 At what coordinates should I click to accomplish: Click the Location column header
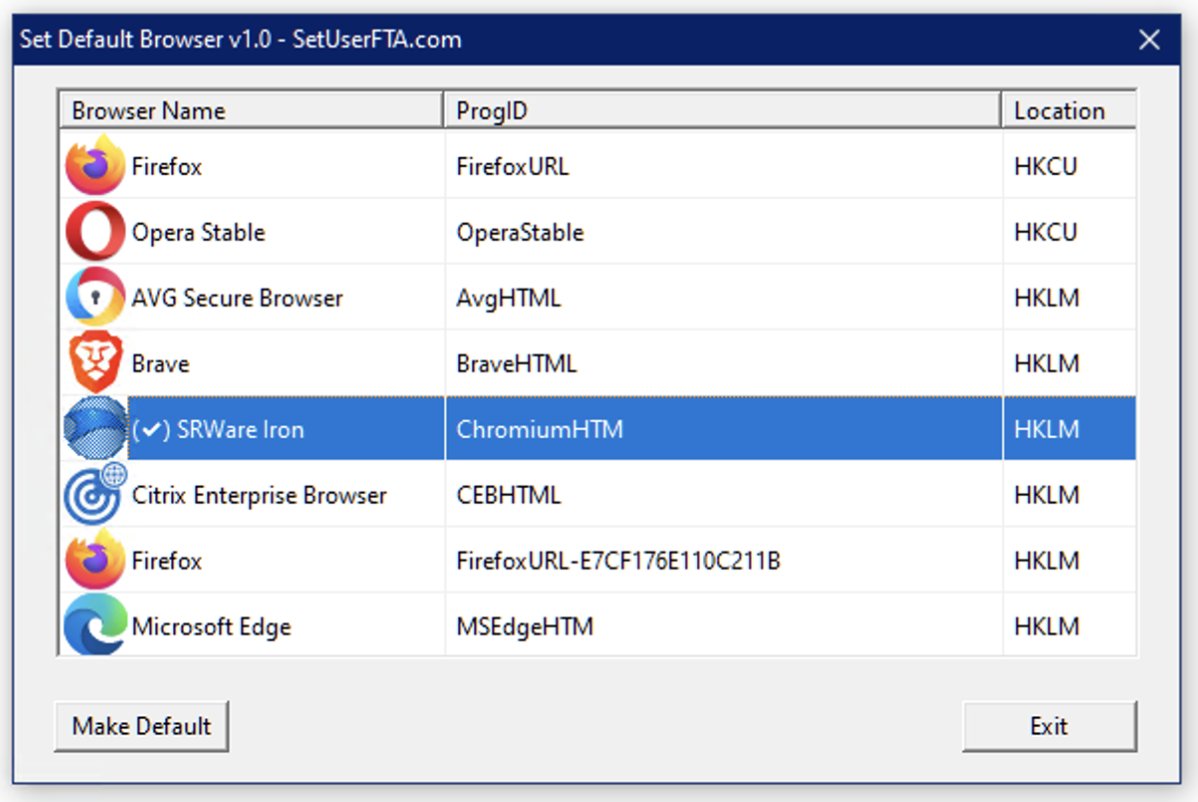click(x=1069, y=110)
